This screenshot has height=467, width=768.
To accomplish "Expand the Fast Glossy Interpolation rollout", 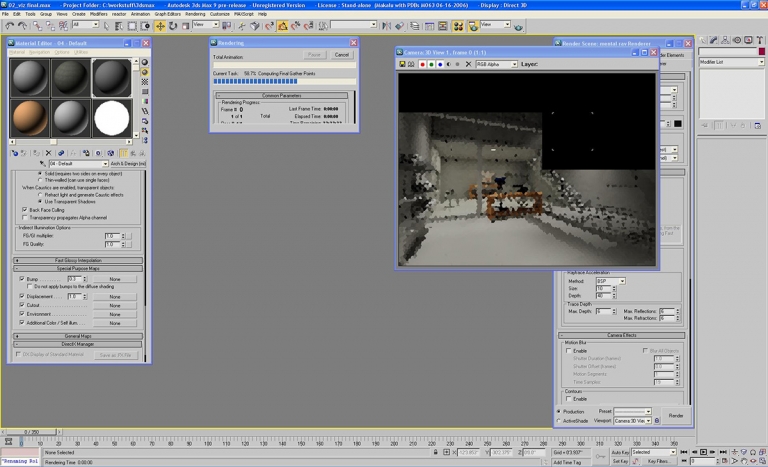I will tap(79, 260).
